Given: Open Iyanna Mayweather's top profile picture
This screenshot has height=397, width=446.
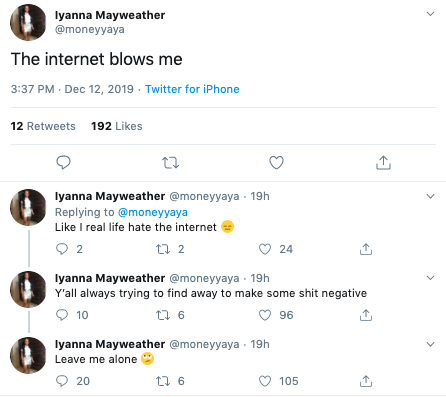Looking at the screenshot, I should (28, 22).
